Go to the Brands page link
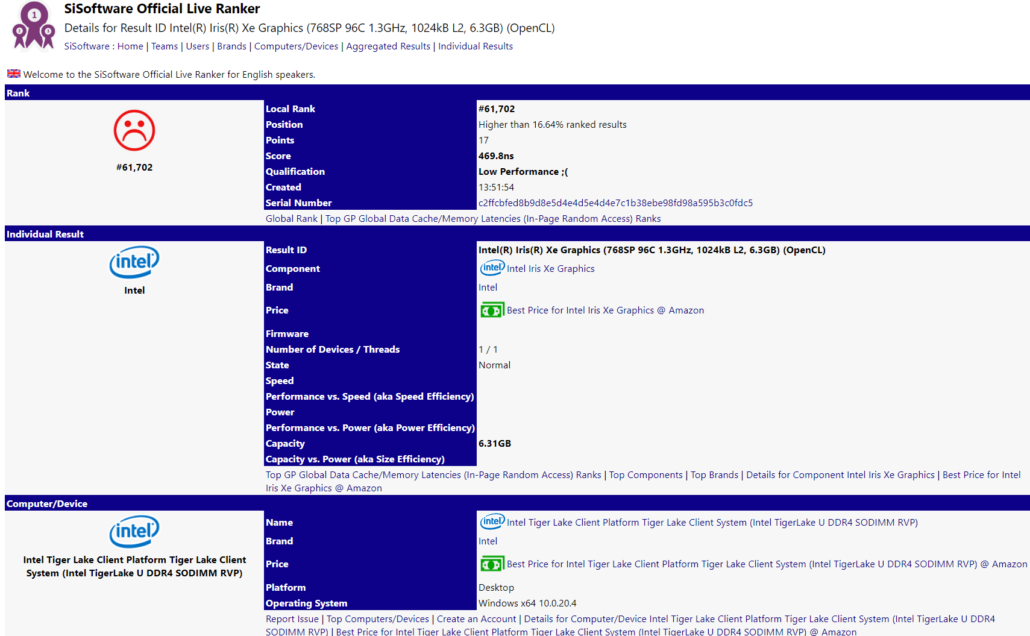 [x=232, y=45]
